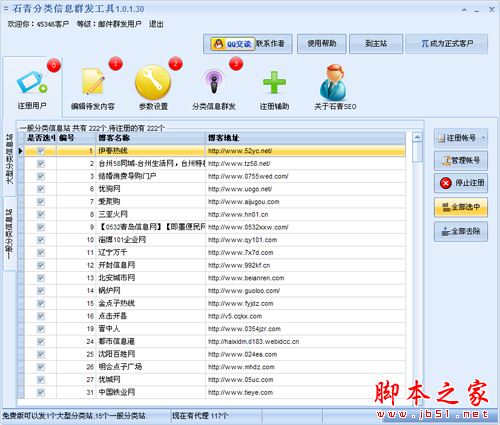The width and height of the screenshot is (500, 425).
Task: Click status text 现在有代理 117个
Action: click(x=200, y=416)
